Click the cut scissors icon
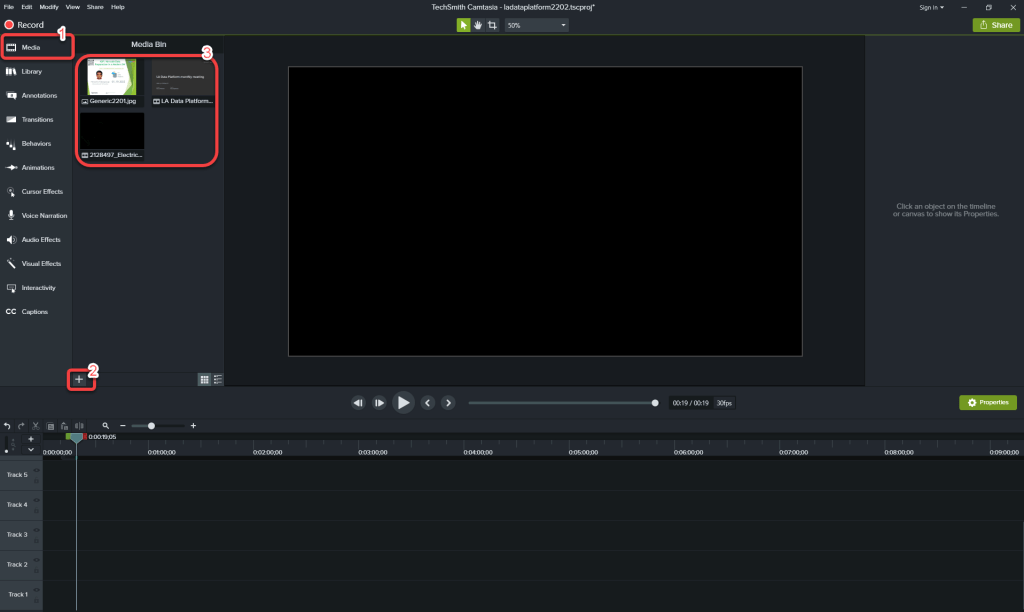Screen dimensions: 1024x612 coord(35,426)
